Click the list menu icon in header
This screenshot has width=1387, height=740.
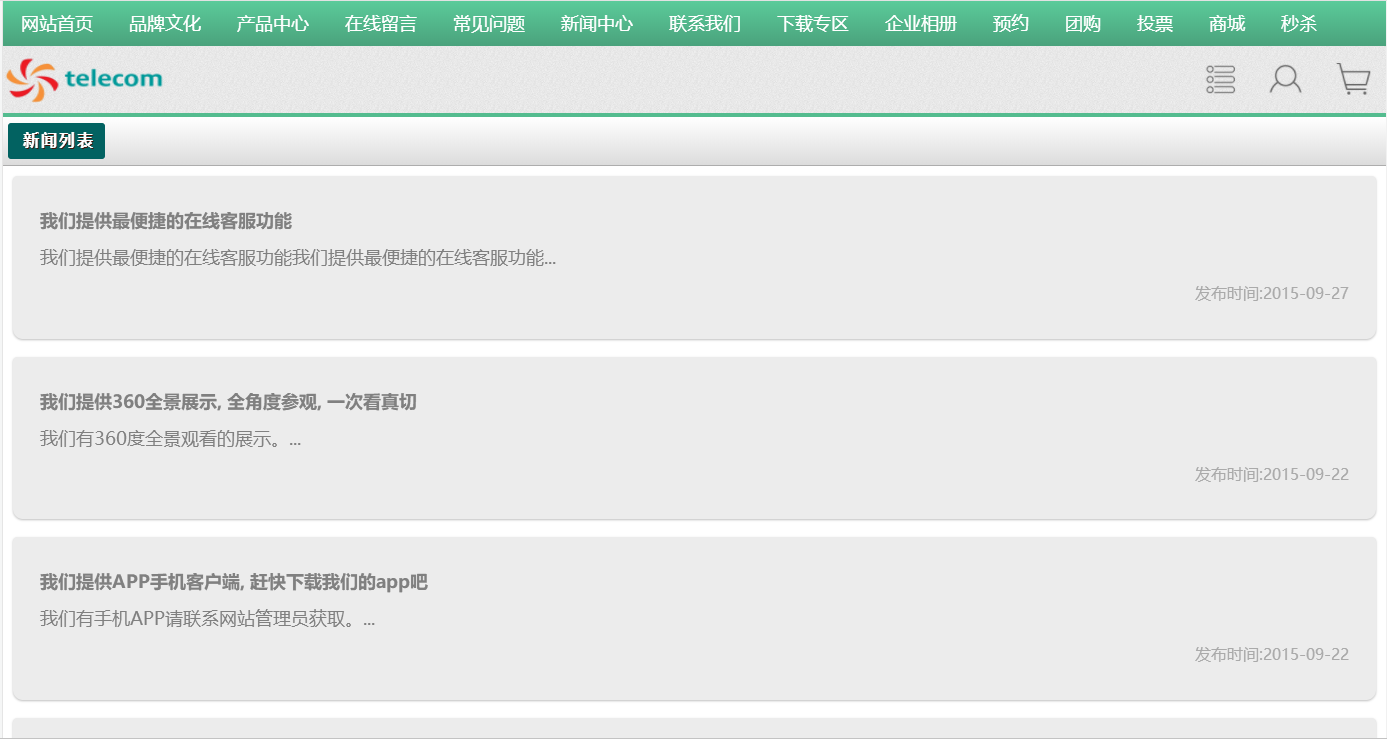pos(1220,80)
